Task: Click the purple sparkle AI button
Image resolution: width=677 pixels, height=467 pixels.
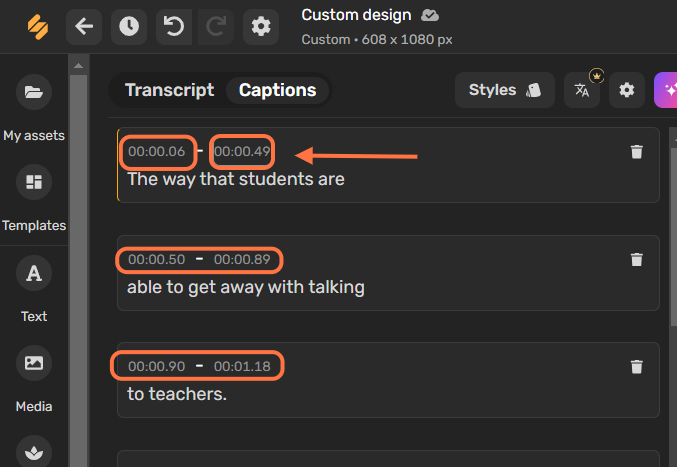Action: (x=666, y=90)
